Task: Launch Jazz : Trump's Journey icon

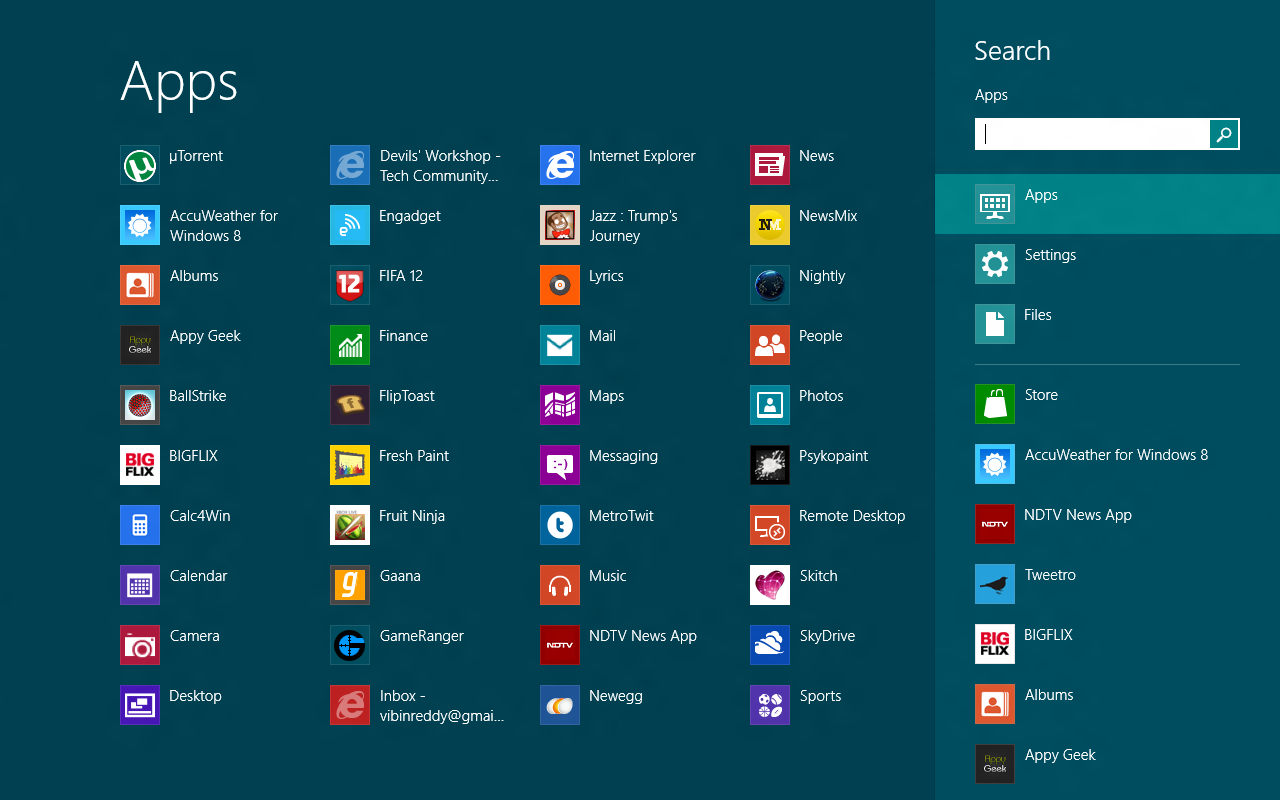Action: tap(560, 225)
